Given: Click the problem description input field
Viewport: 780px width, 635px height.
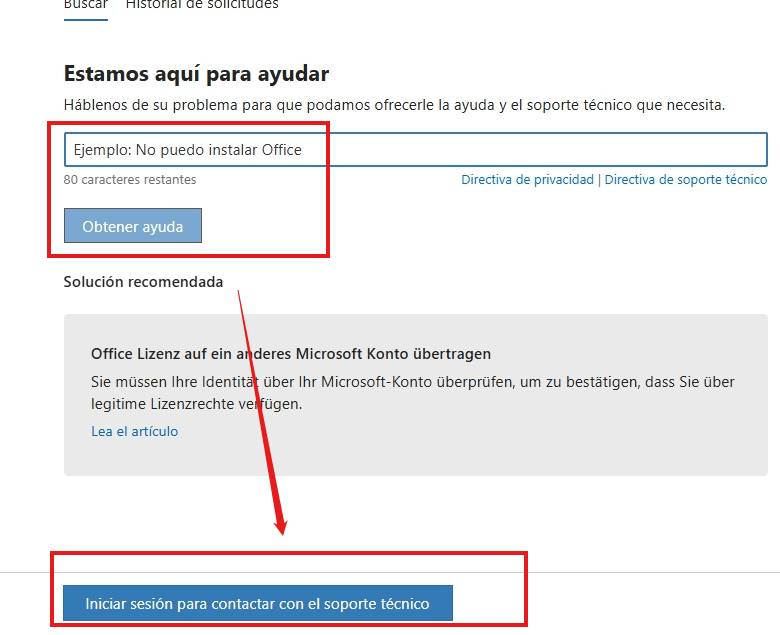Looking at the screenshot, I should (415, 150).
